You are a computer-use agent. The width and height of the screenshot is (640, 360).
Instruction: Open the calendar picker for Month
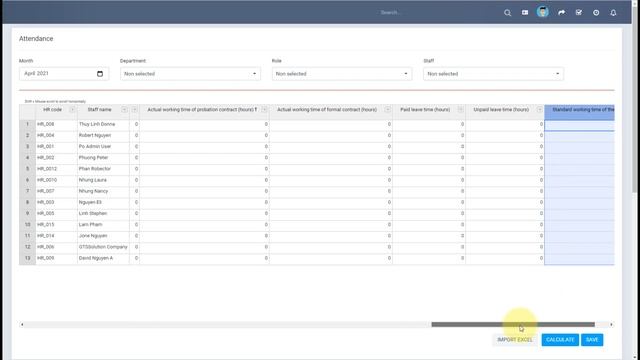(100, 74)
